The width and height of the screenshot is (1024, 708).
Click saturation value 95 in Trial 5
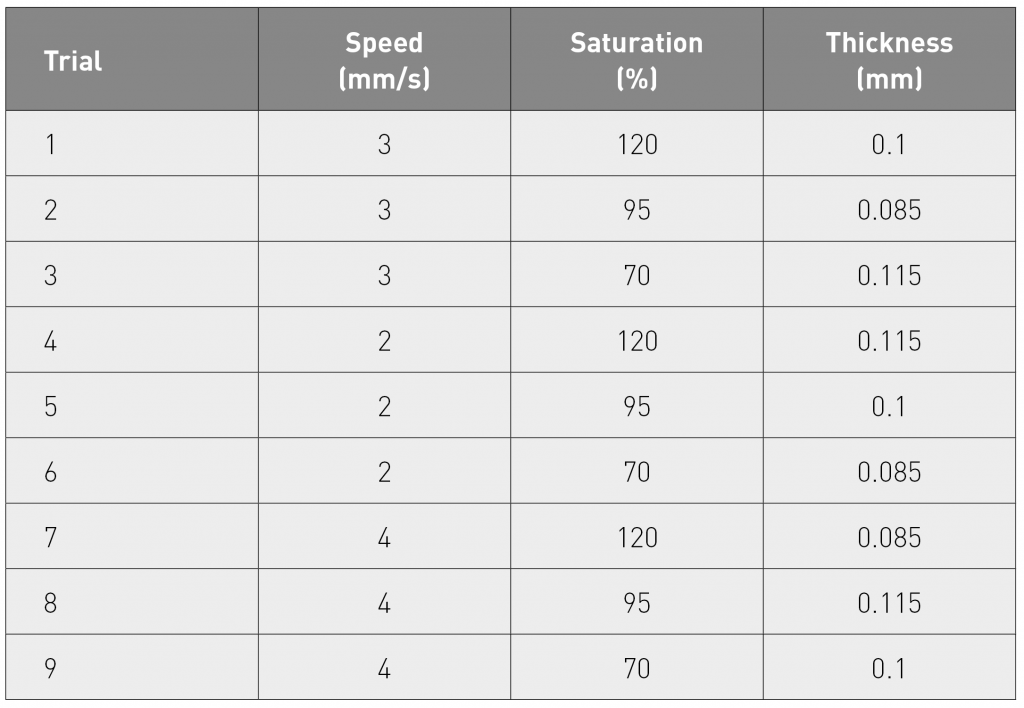pyautogui.click(x=637, y=406)
